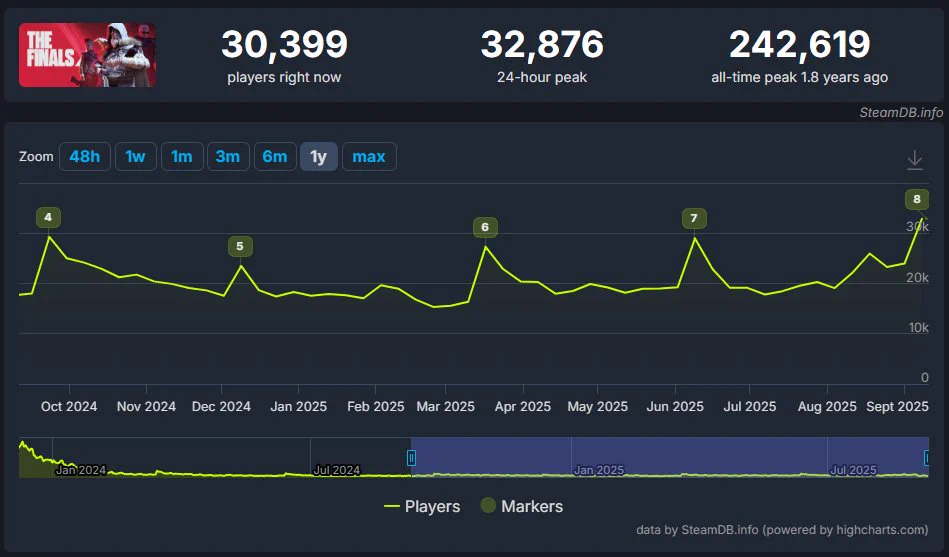
Task: Set zoom range to 1m
Action: click(x=182, y=157)
